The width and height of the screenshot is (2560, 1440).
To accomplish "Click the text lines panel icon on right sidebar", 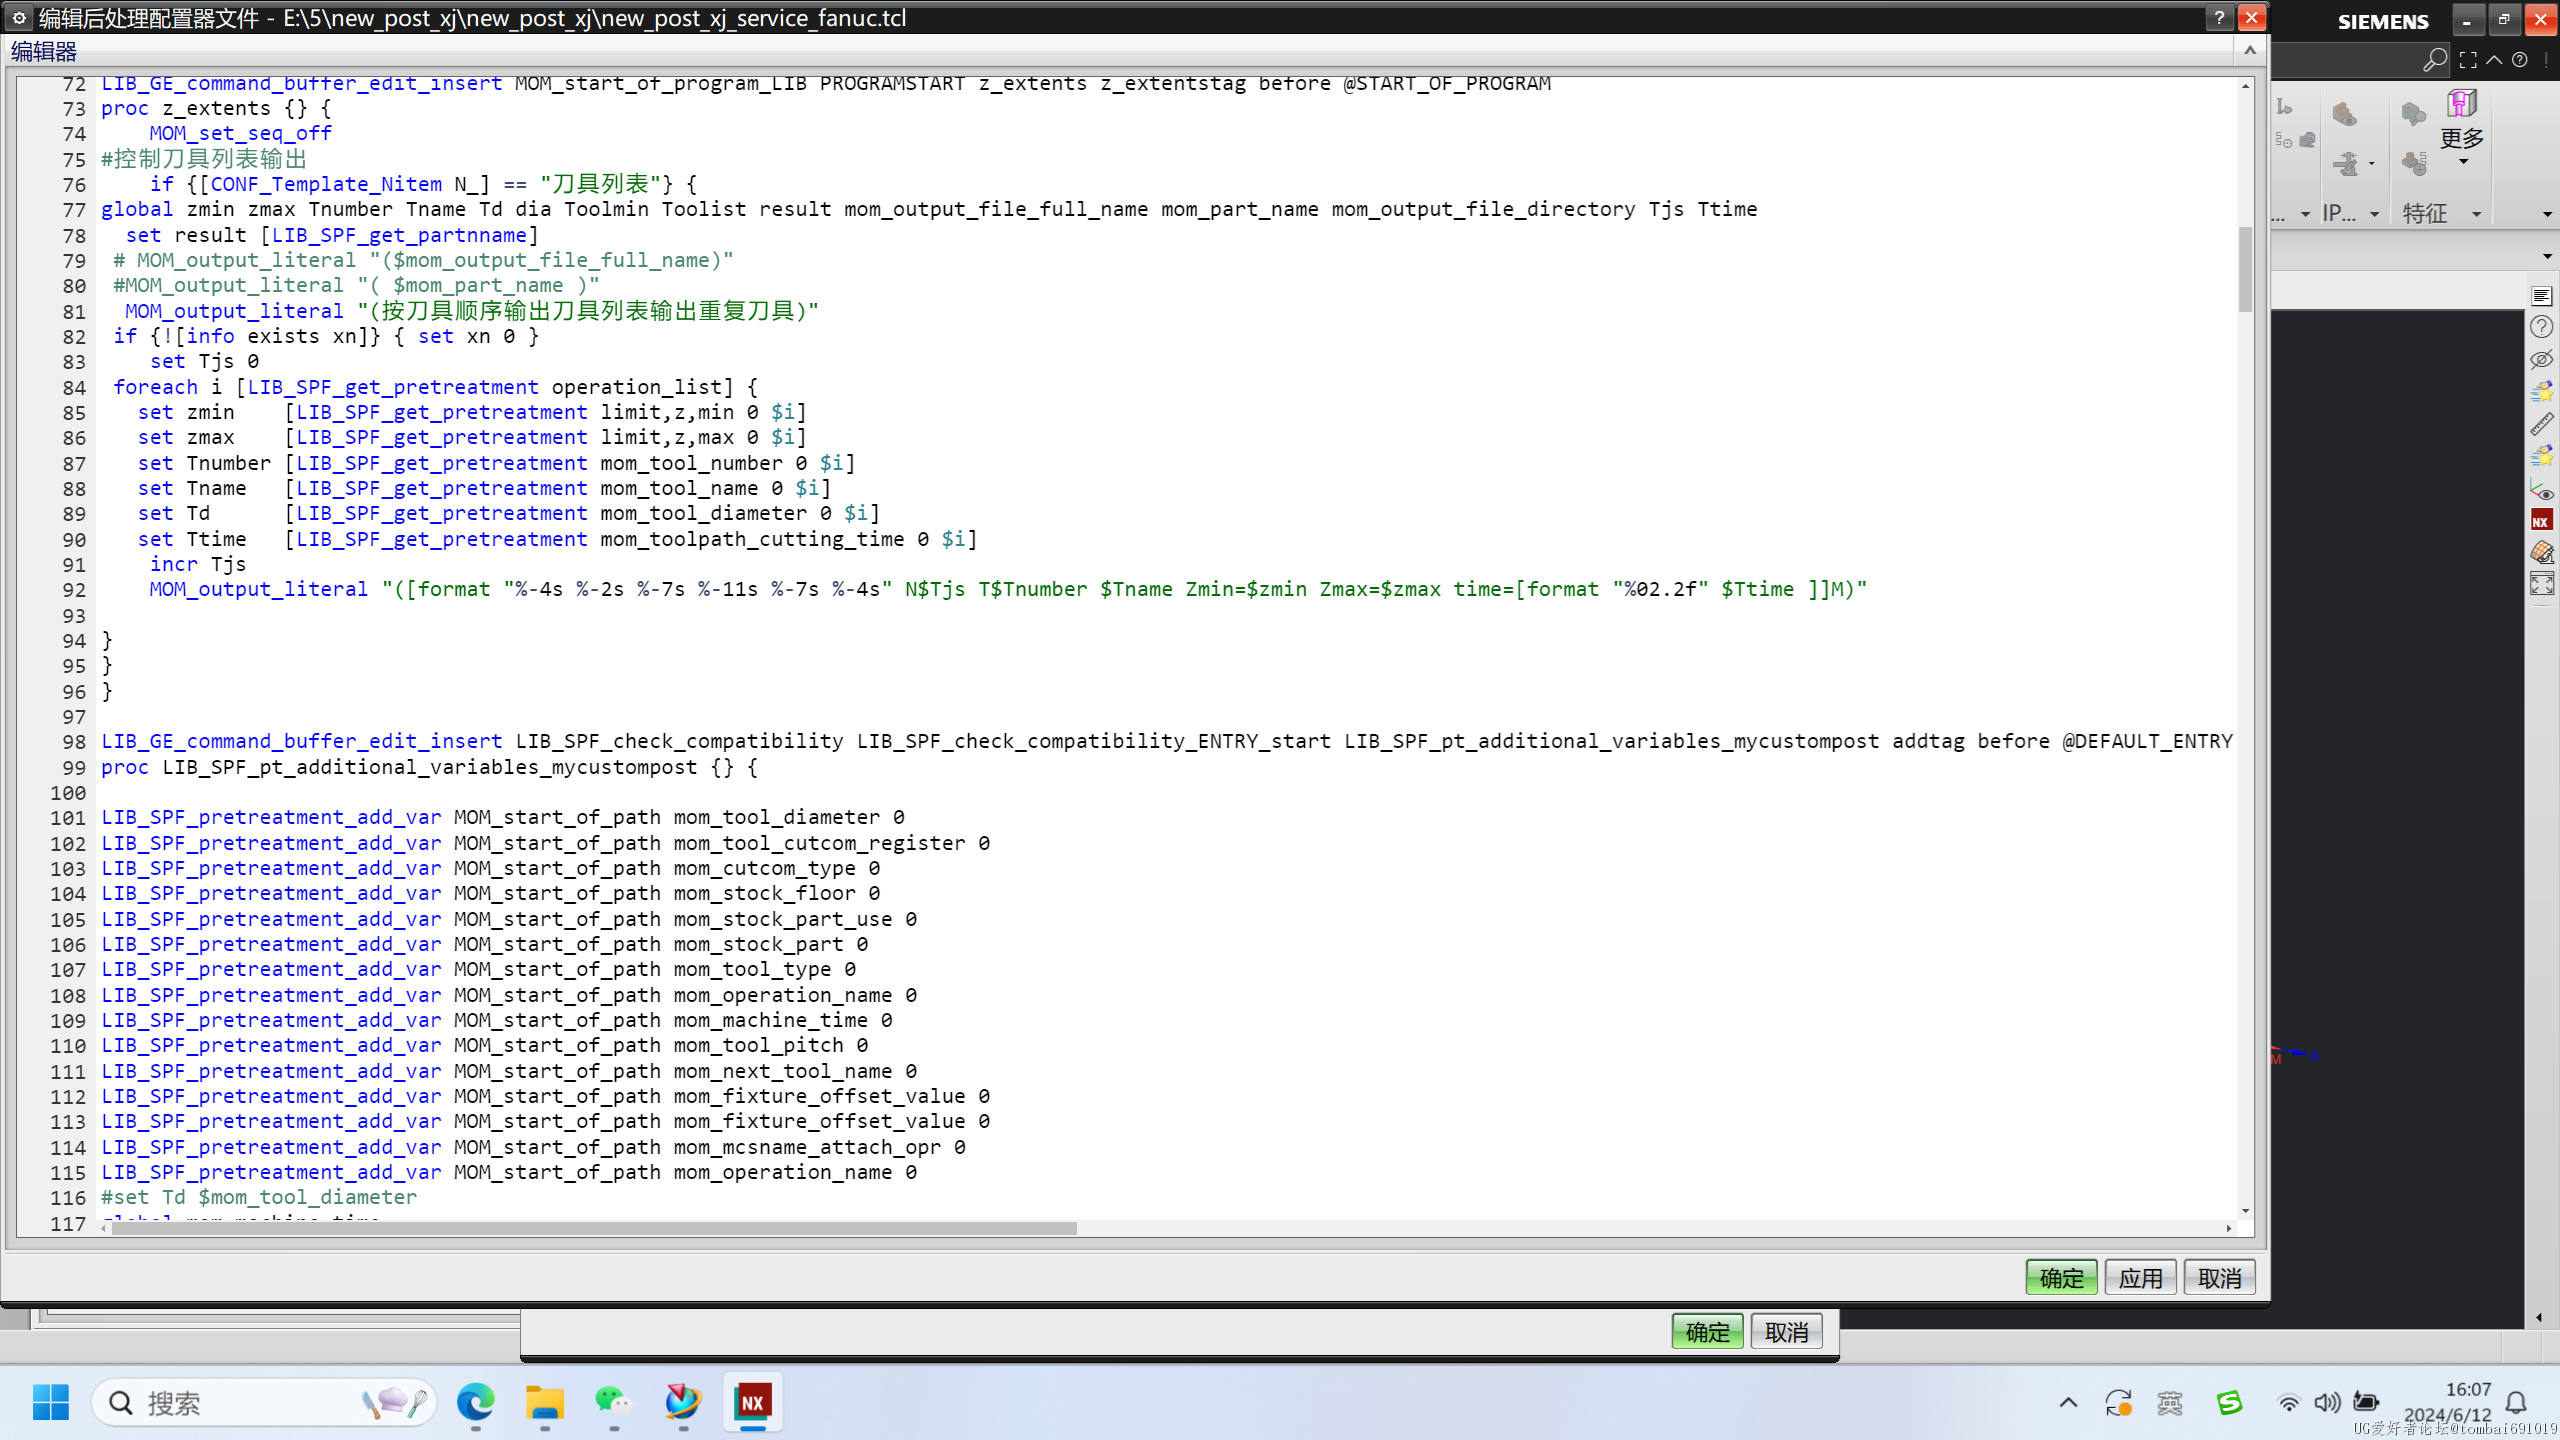I will click(2542, 295).
